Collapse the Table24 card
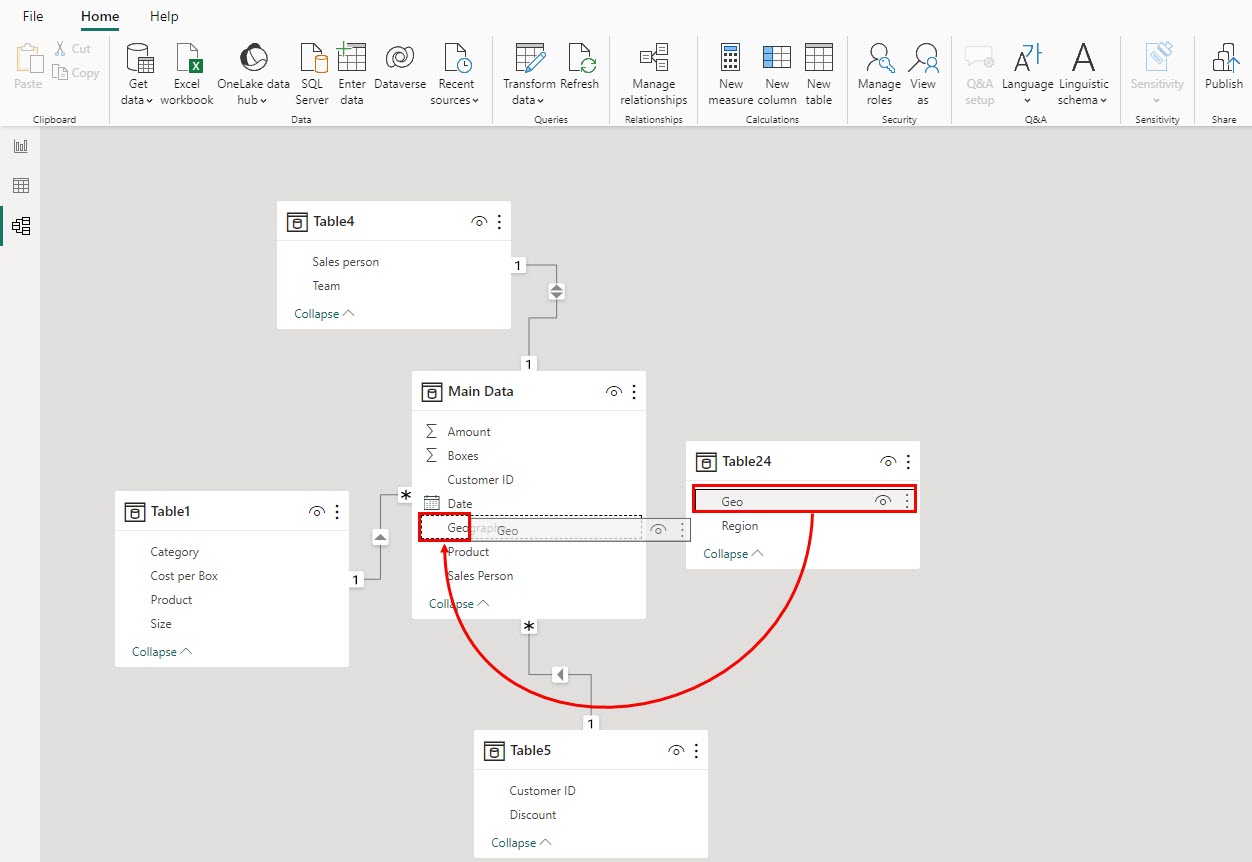Image resolution: width=1252 pixels, height=862 pixels. (733, 554)
